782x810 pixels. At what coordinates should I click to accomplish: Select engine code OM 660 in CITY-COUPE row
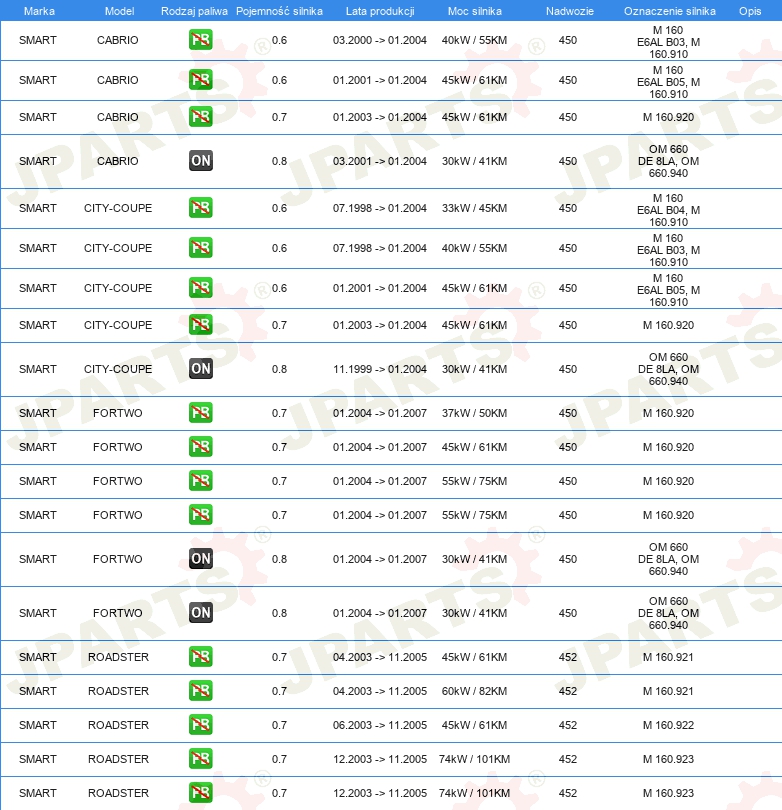point(668,369)
